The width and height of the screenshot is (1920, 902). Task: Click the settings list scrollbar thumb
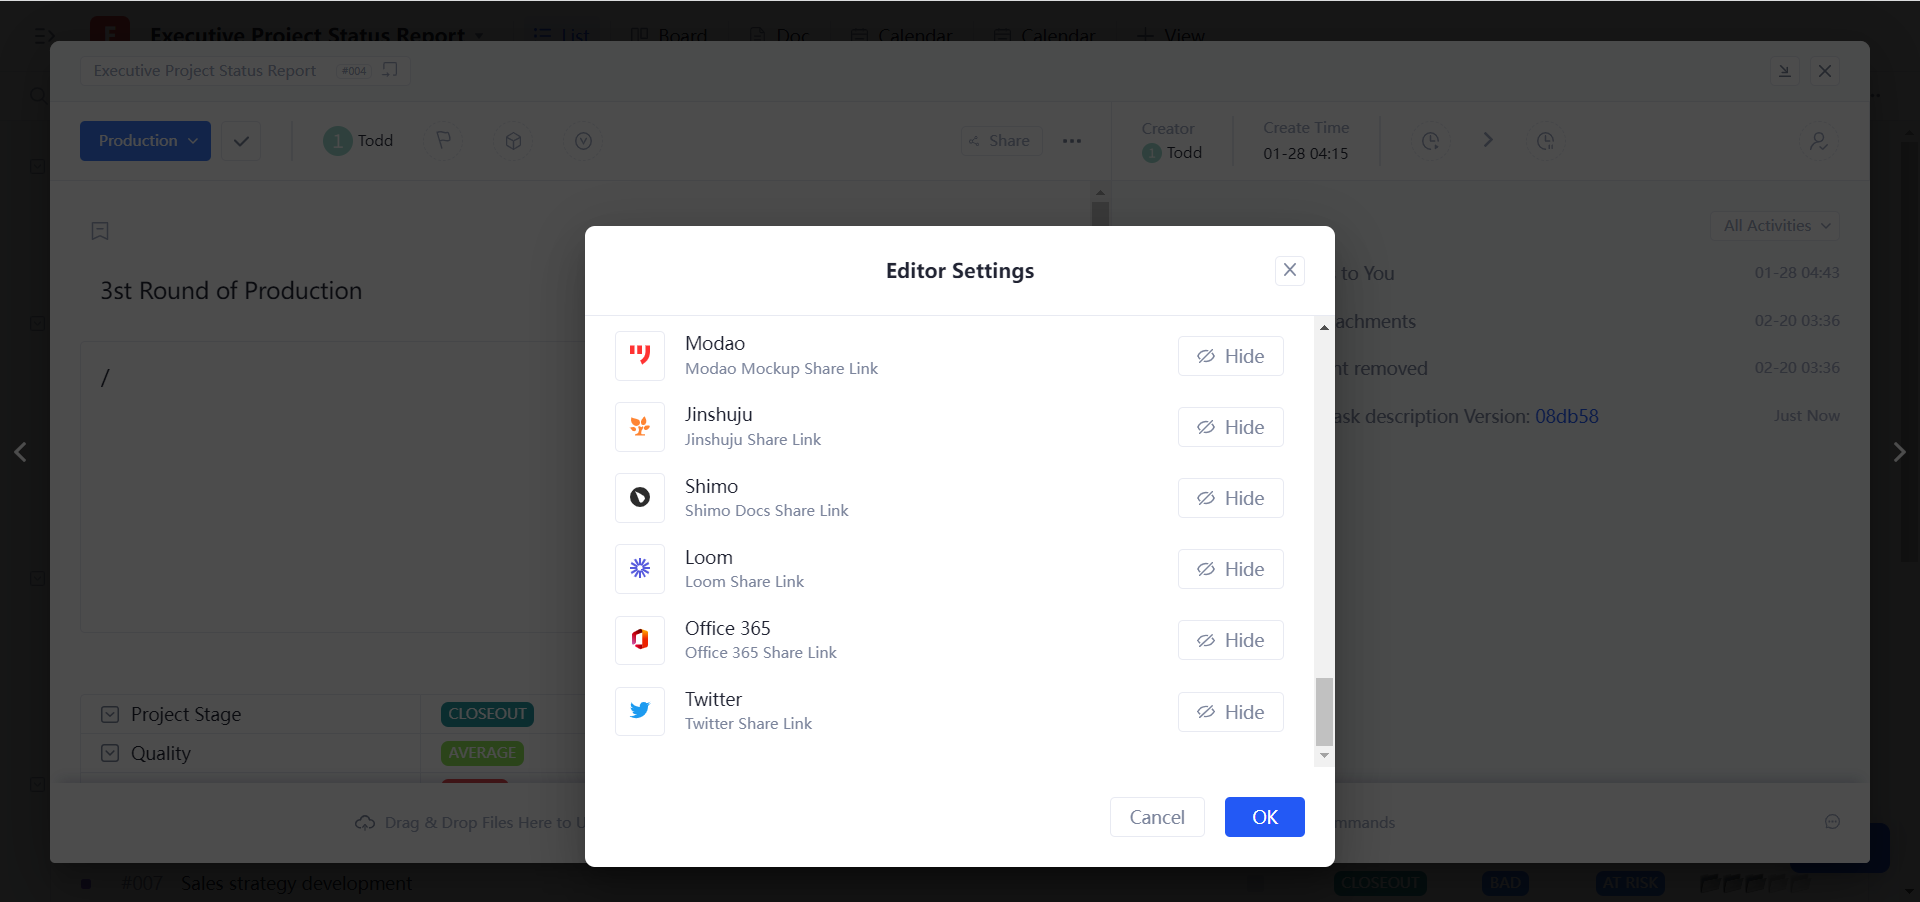[1324, 711]
